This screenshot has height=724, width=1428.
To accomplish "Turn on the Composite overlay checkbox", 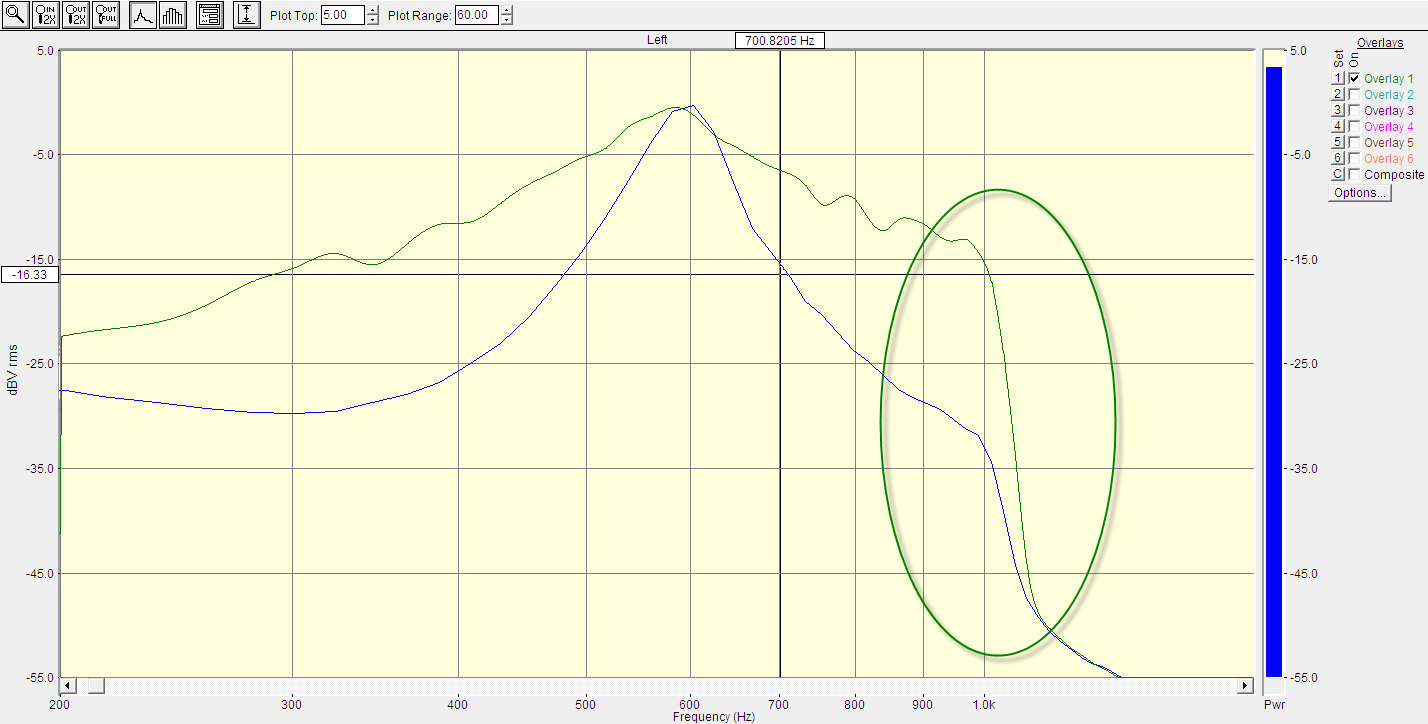I will [x=1354, y=175].
